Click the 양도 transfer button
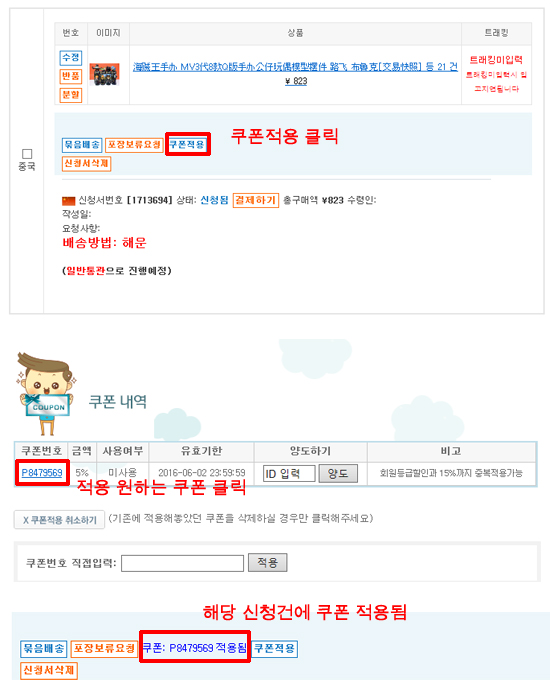The width and height of the screenshot is (550, 700). click(x=338, y=474)
